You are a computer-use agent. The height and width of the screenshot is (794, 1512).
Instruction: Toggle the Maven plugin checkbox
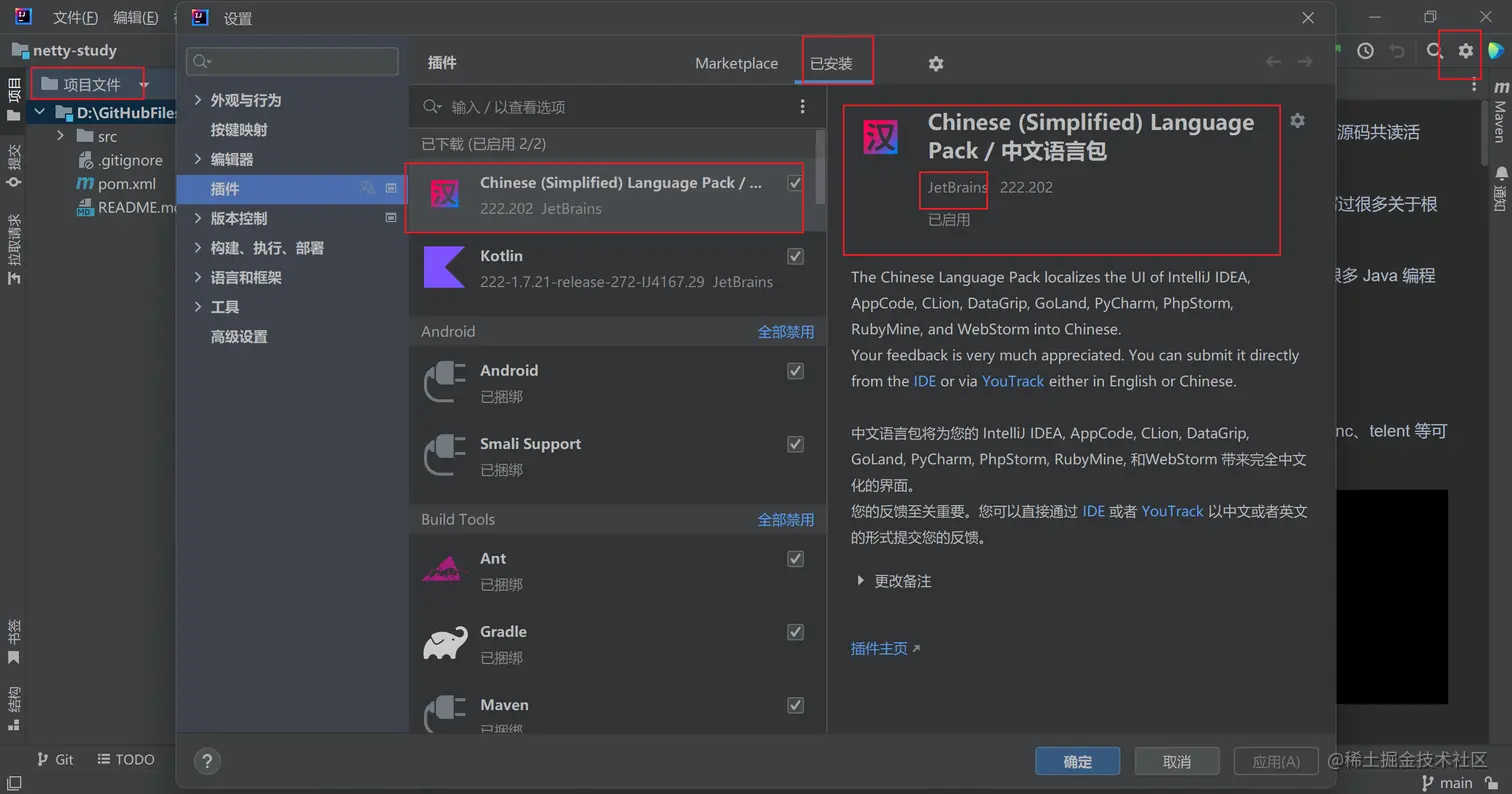[795, 705]
